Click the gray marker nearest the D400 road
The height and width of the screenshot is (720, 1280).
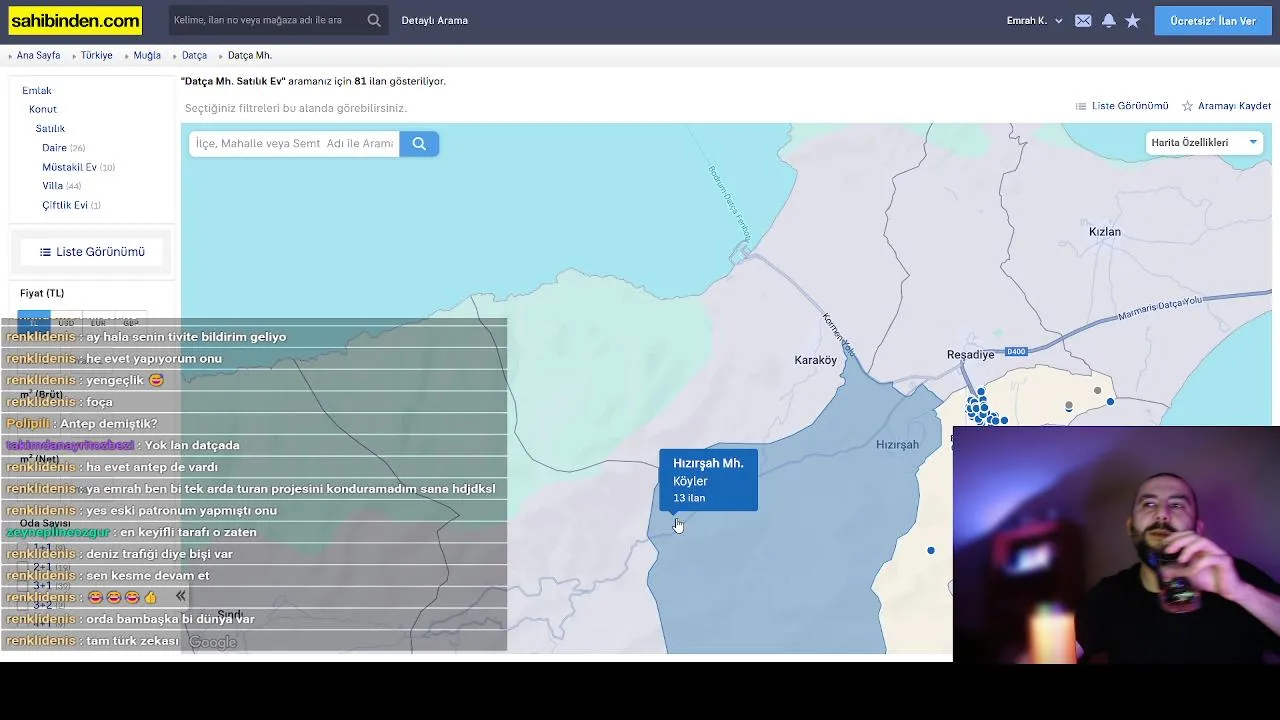pyautogui.click(x=1097, y=391)
